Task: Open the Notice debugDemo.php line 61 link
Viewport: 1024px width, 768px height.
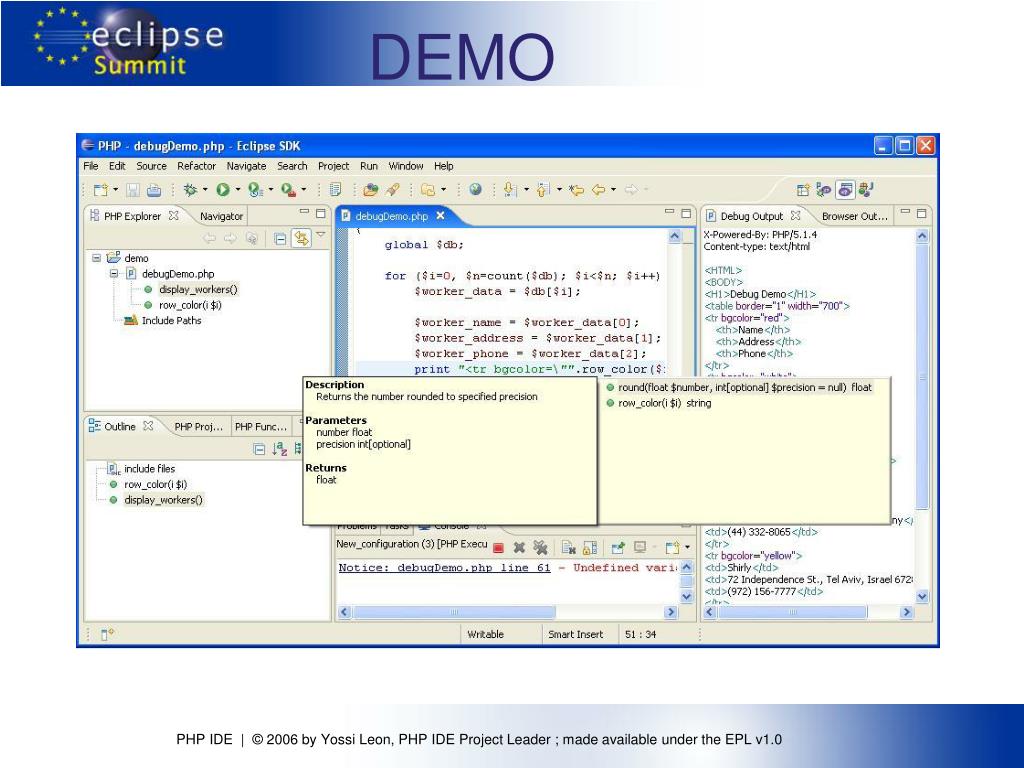Action: coord(444,568)
